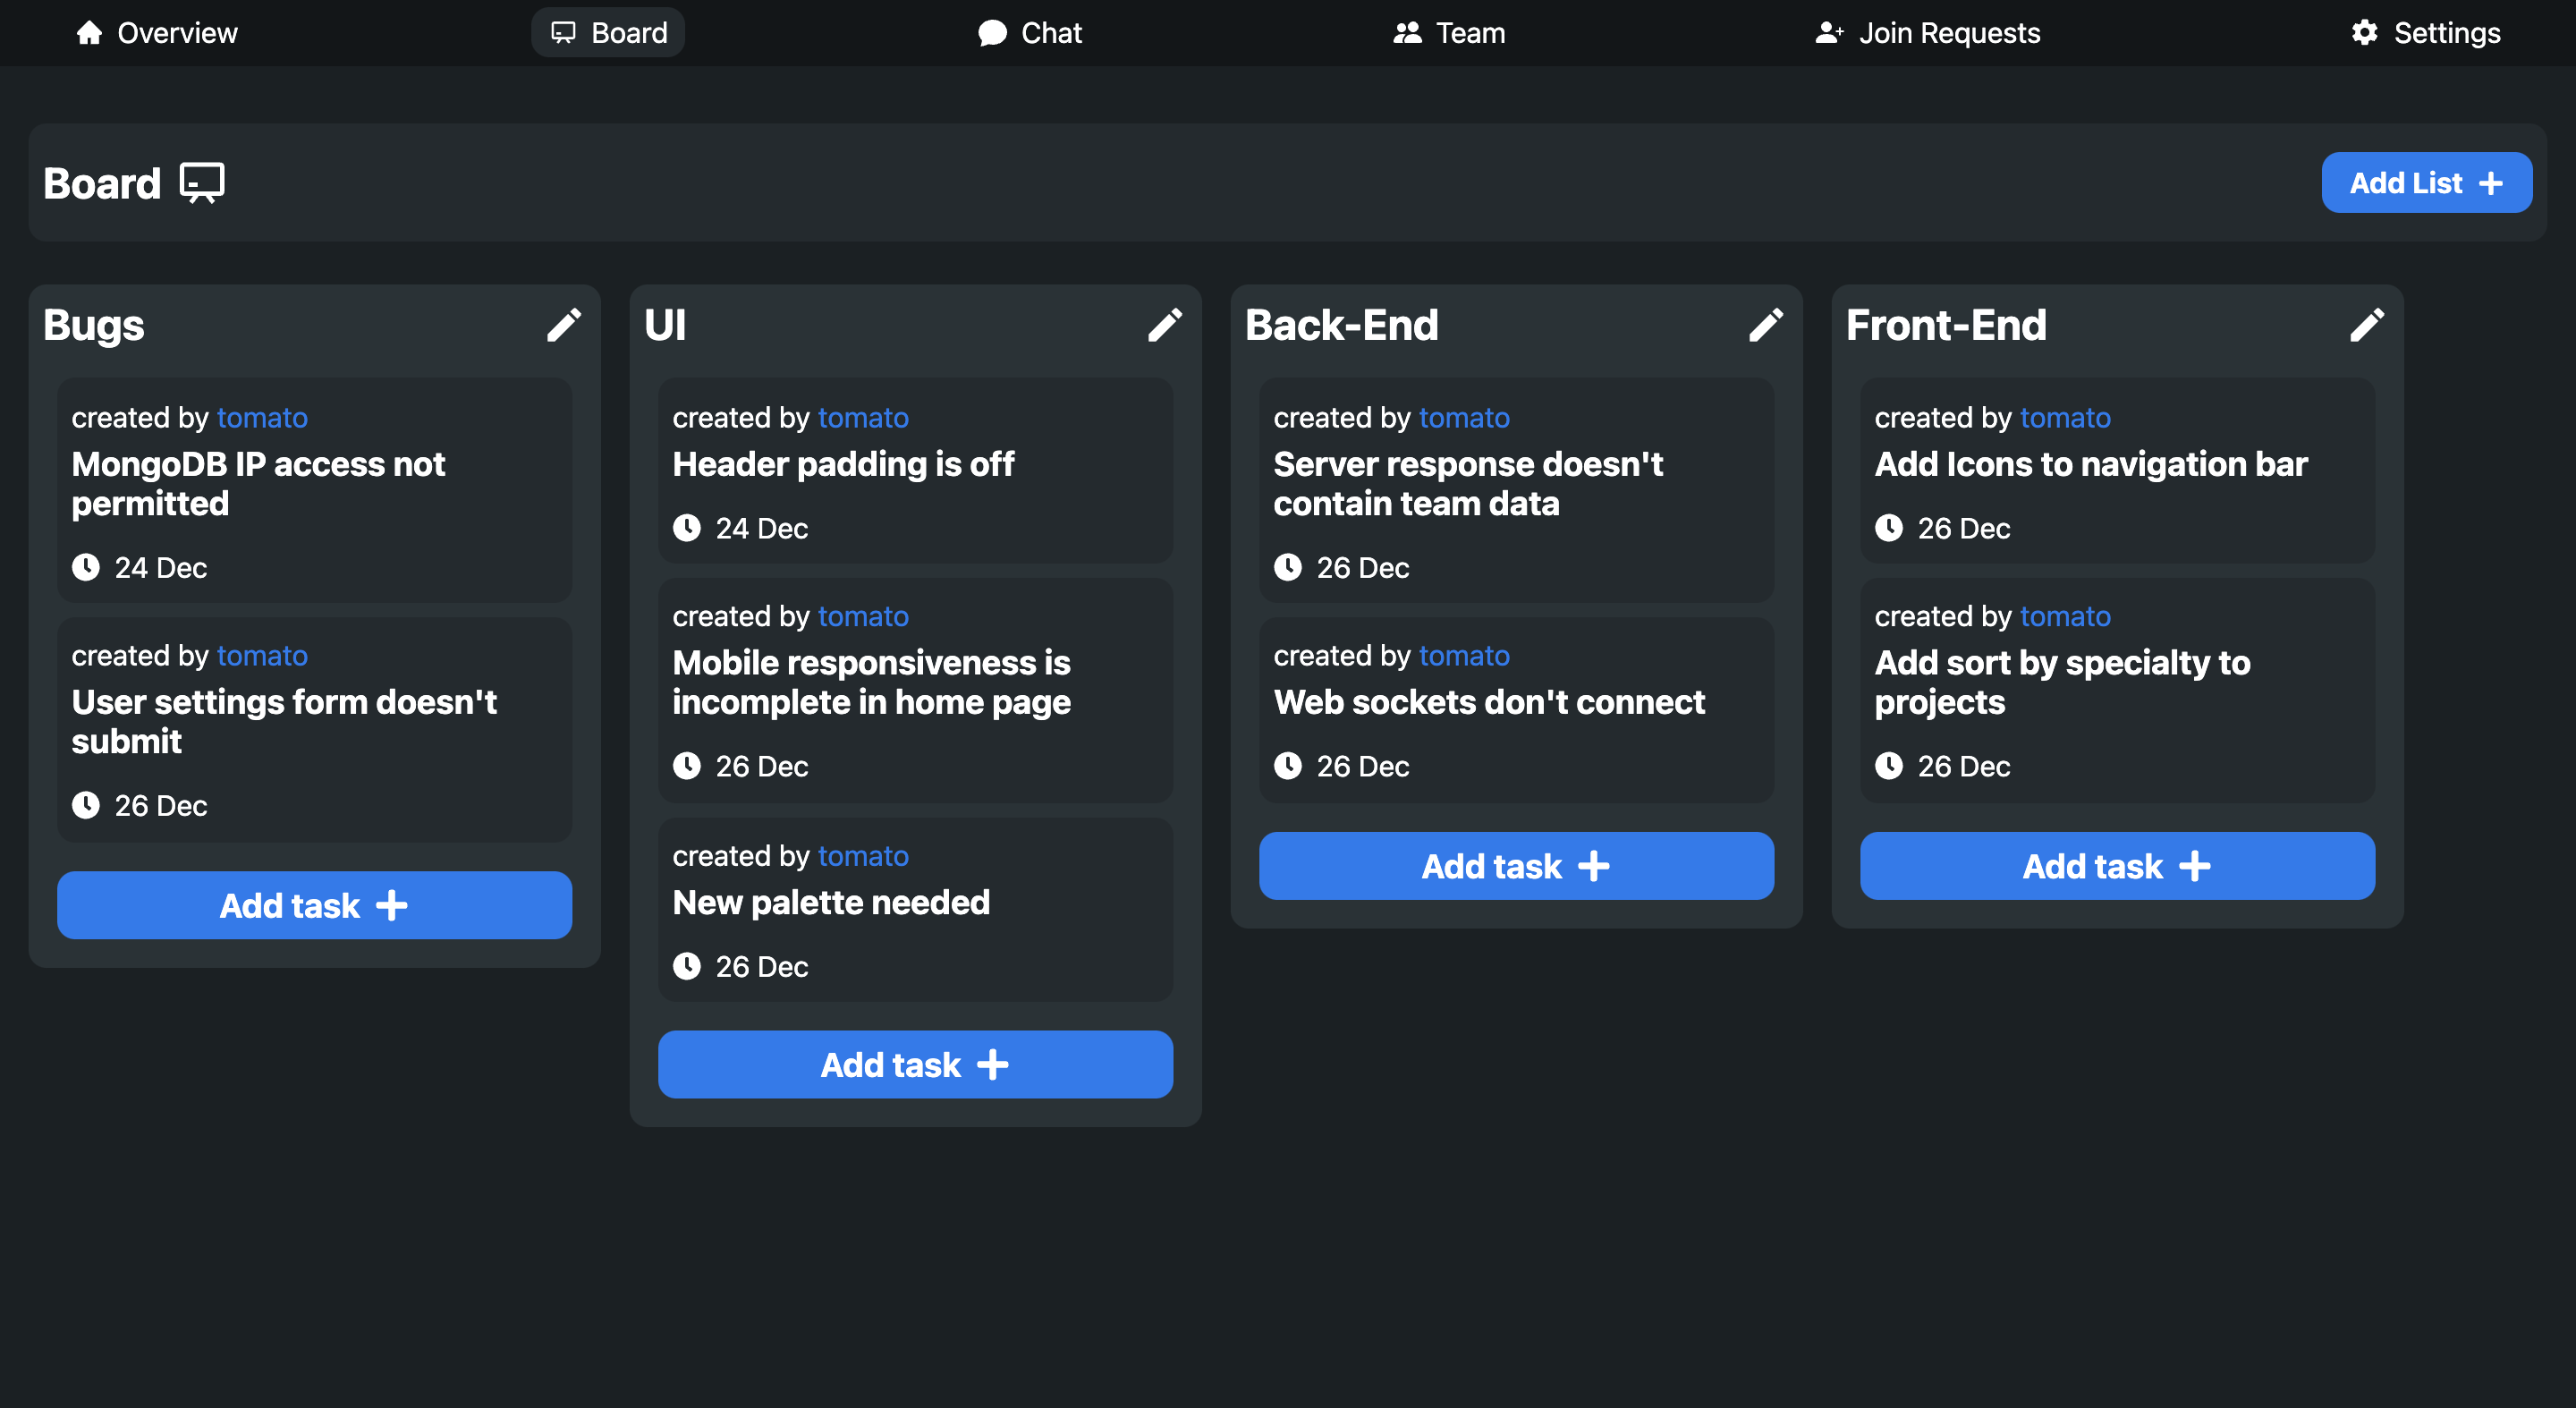The height and width of the screenshot is (1408, 2576).
Task: Click the board presentation icon beside Board heading
Action: pyautogui.click(x=202, y=184)
